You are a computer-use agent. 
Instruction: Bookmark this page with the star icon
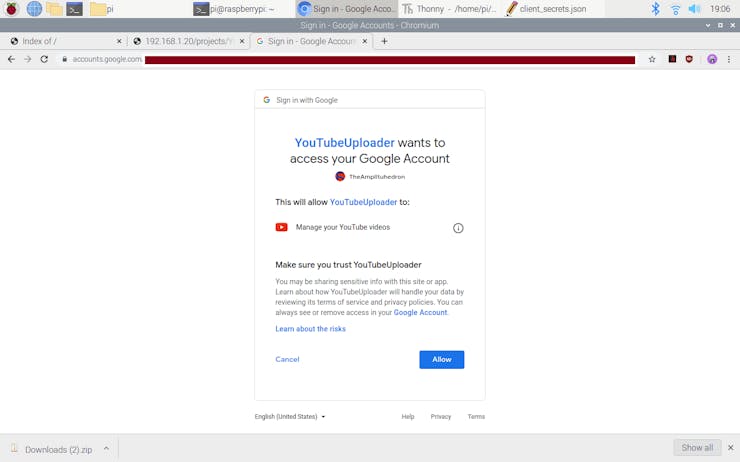(652, 59)
